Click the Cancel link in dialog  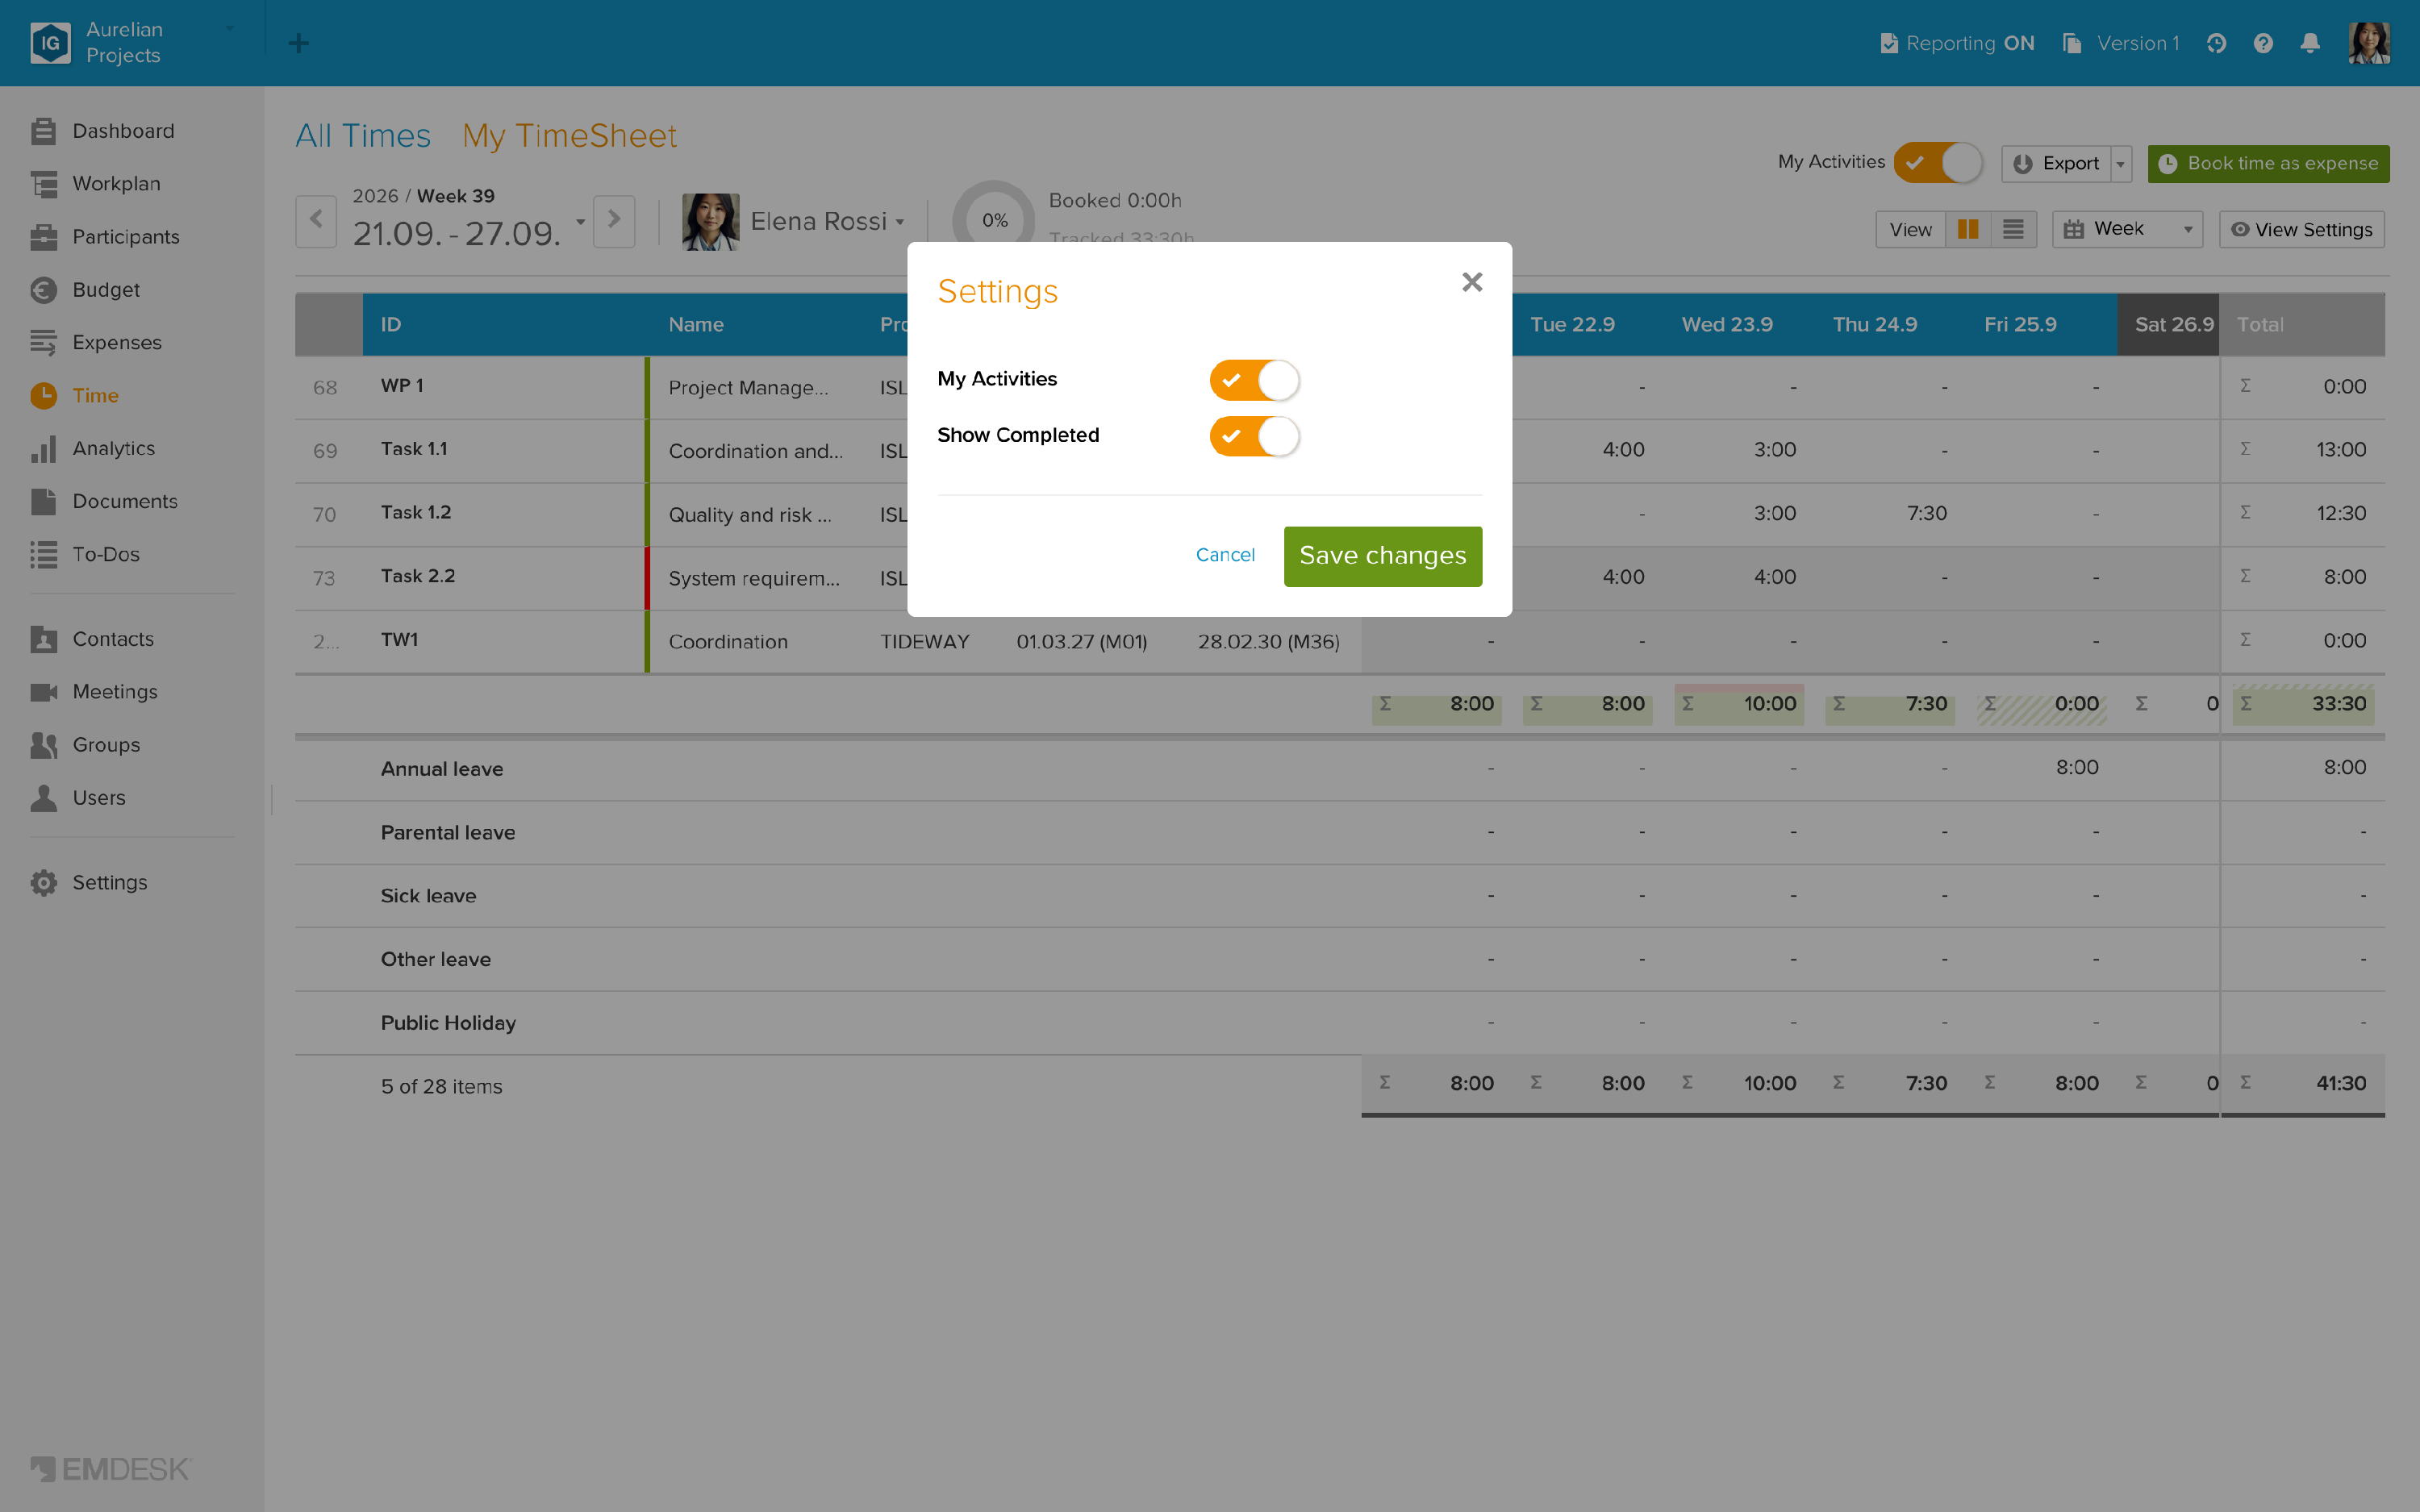tap(1225, 555)
